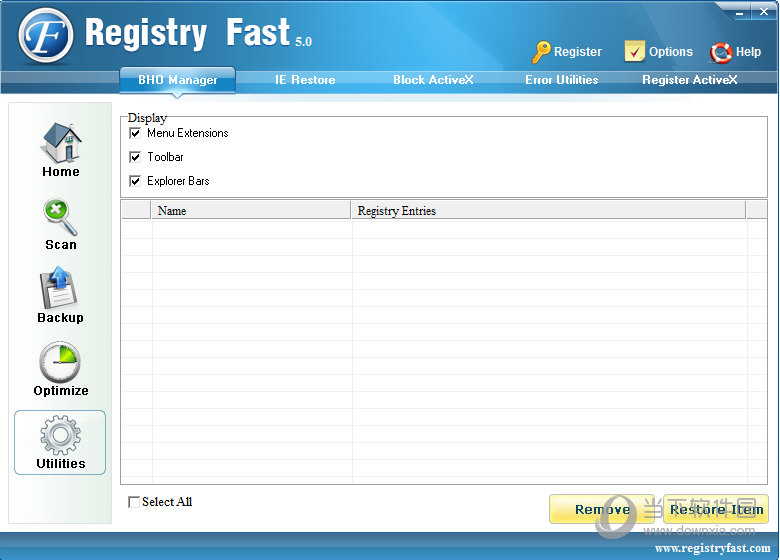This screenshot has width=780, height=560.
Task: Open the Home section in sidebar
Action: pos(61,150)
